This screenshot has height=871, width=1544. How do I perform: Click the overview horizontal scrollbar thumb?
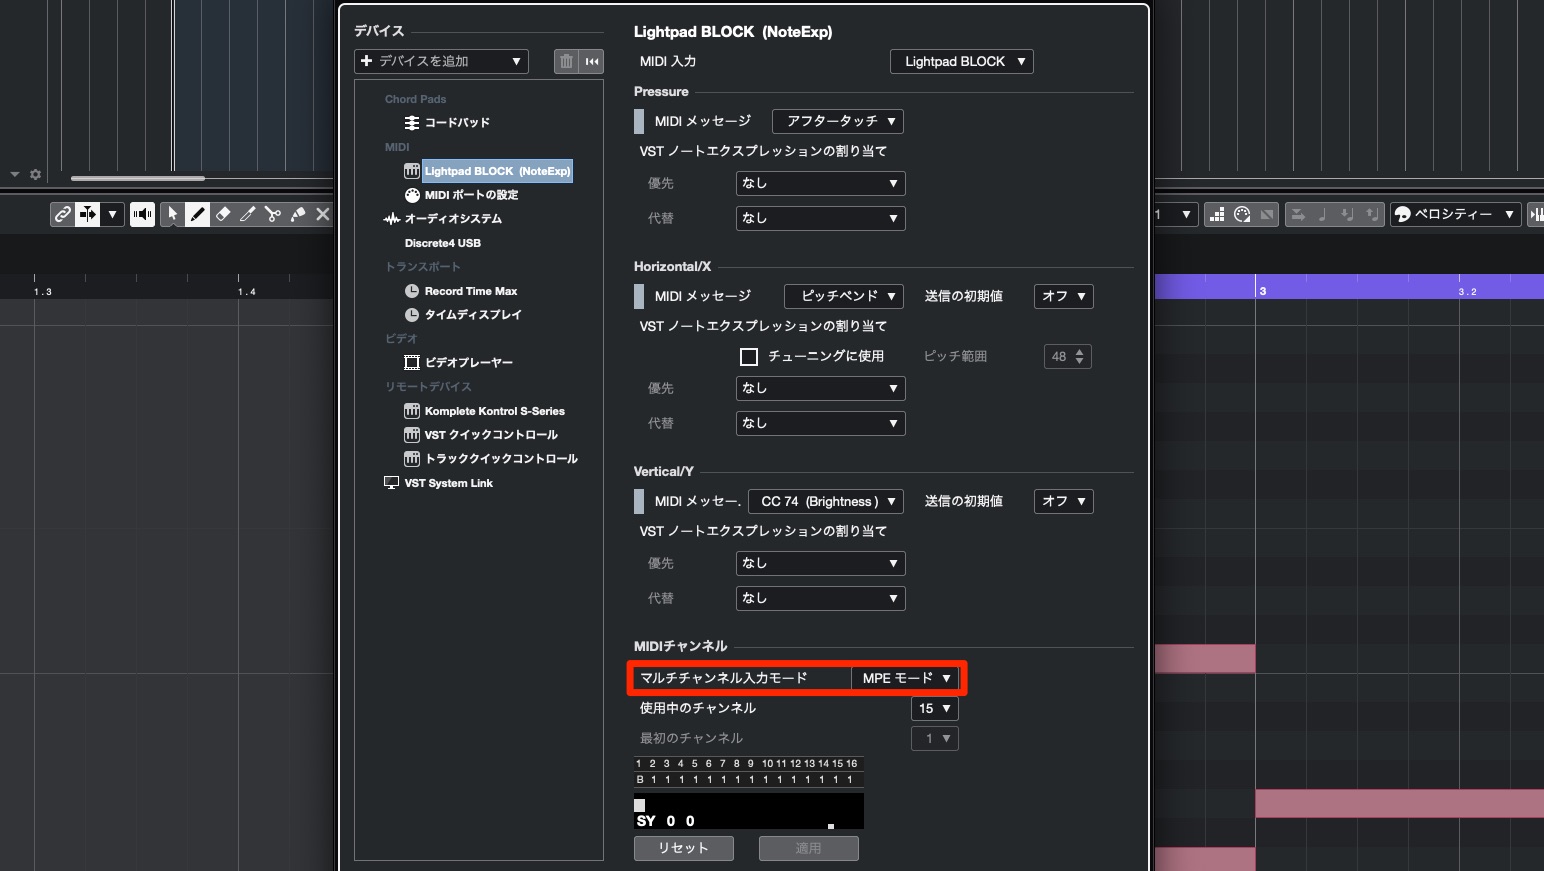(x=137, y=178)
